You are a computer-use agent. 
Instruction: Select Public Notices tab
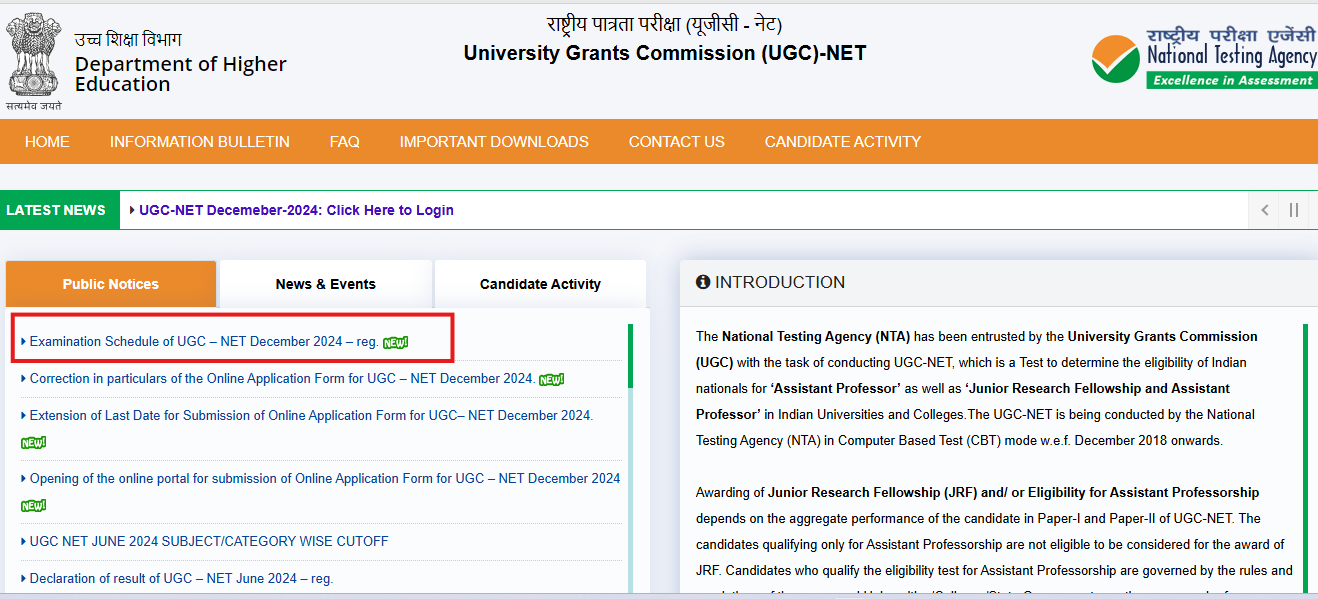(110, 284)
